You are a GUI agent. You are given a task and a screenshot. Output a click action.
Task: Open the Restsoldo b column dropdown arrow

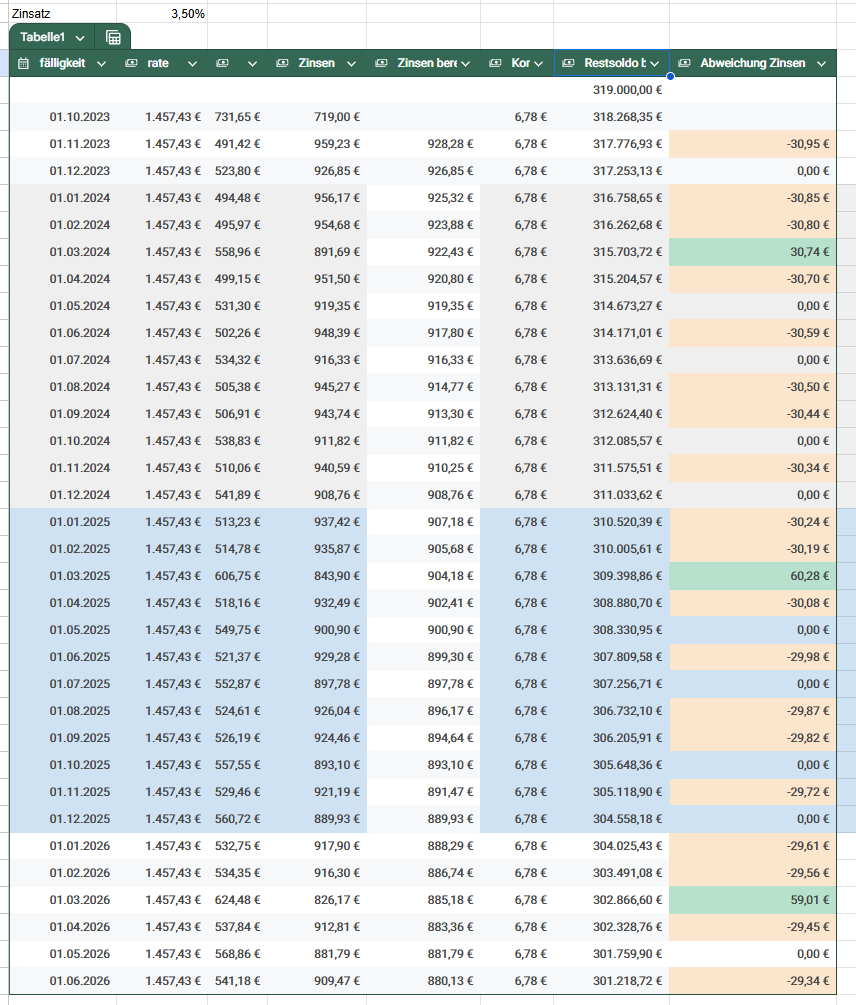(654, 63)
